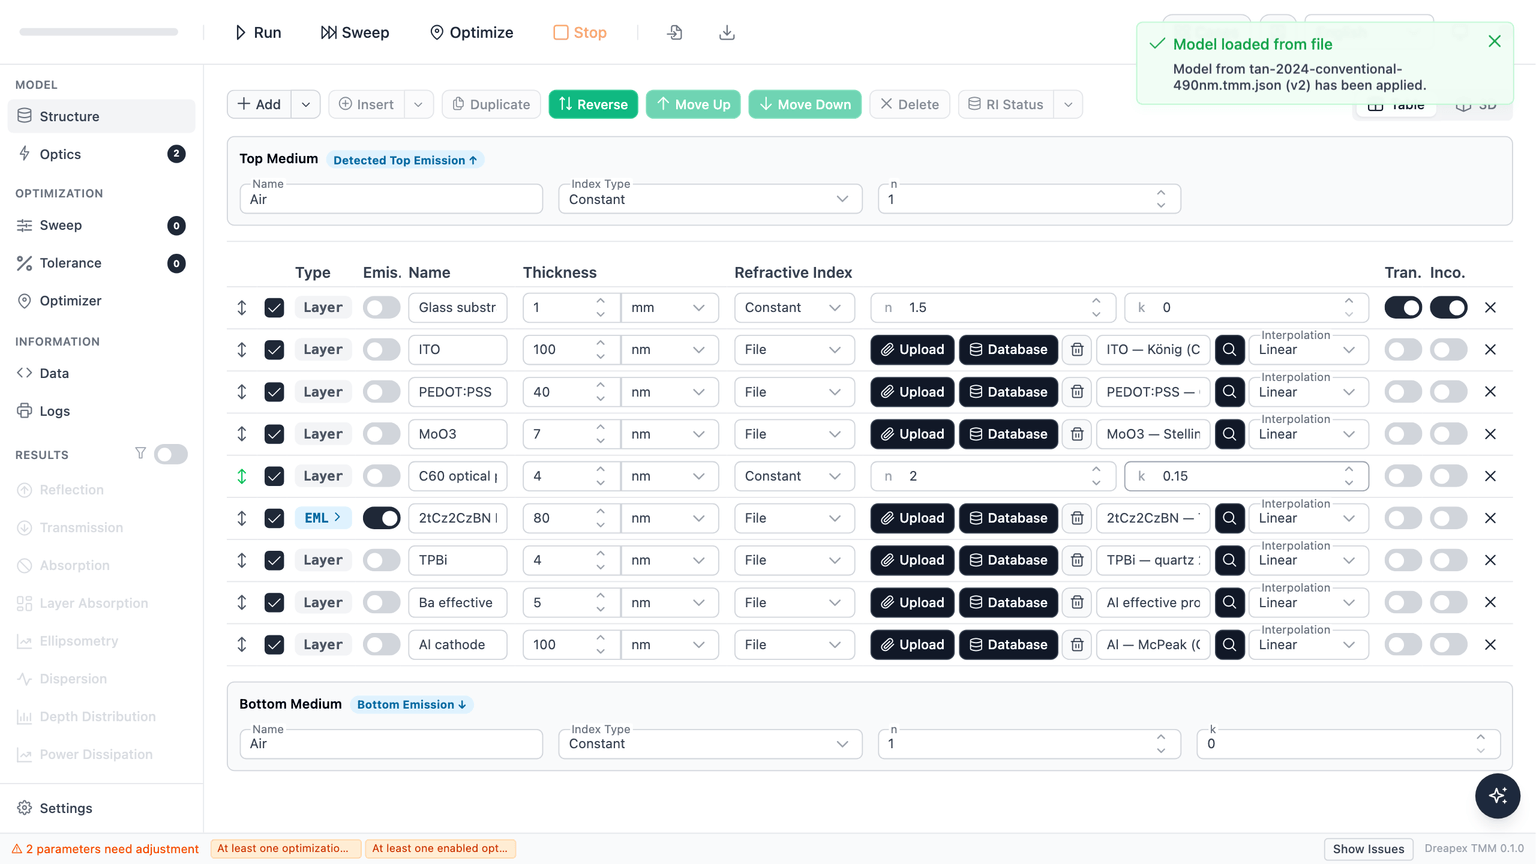The width and height of the screenshot is (1536, 864).
Task: Search material for the MoO3 layer
Action: (x=1229, y=434)
